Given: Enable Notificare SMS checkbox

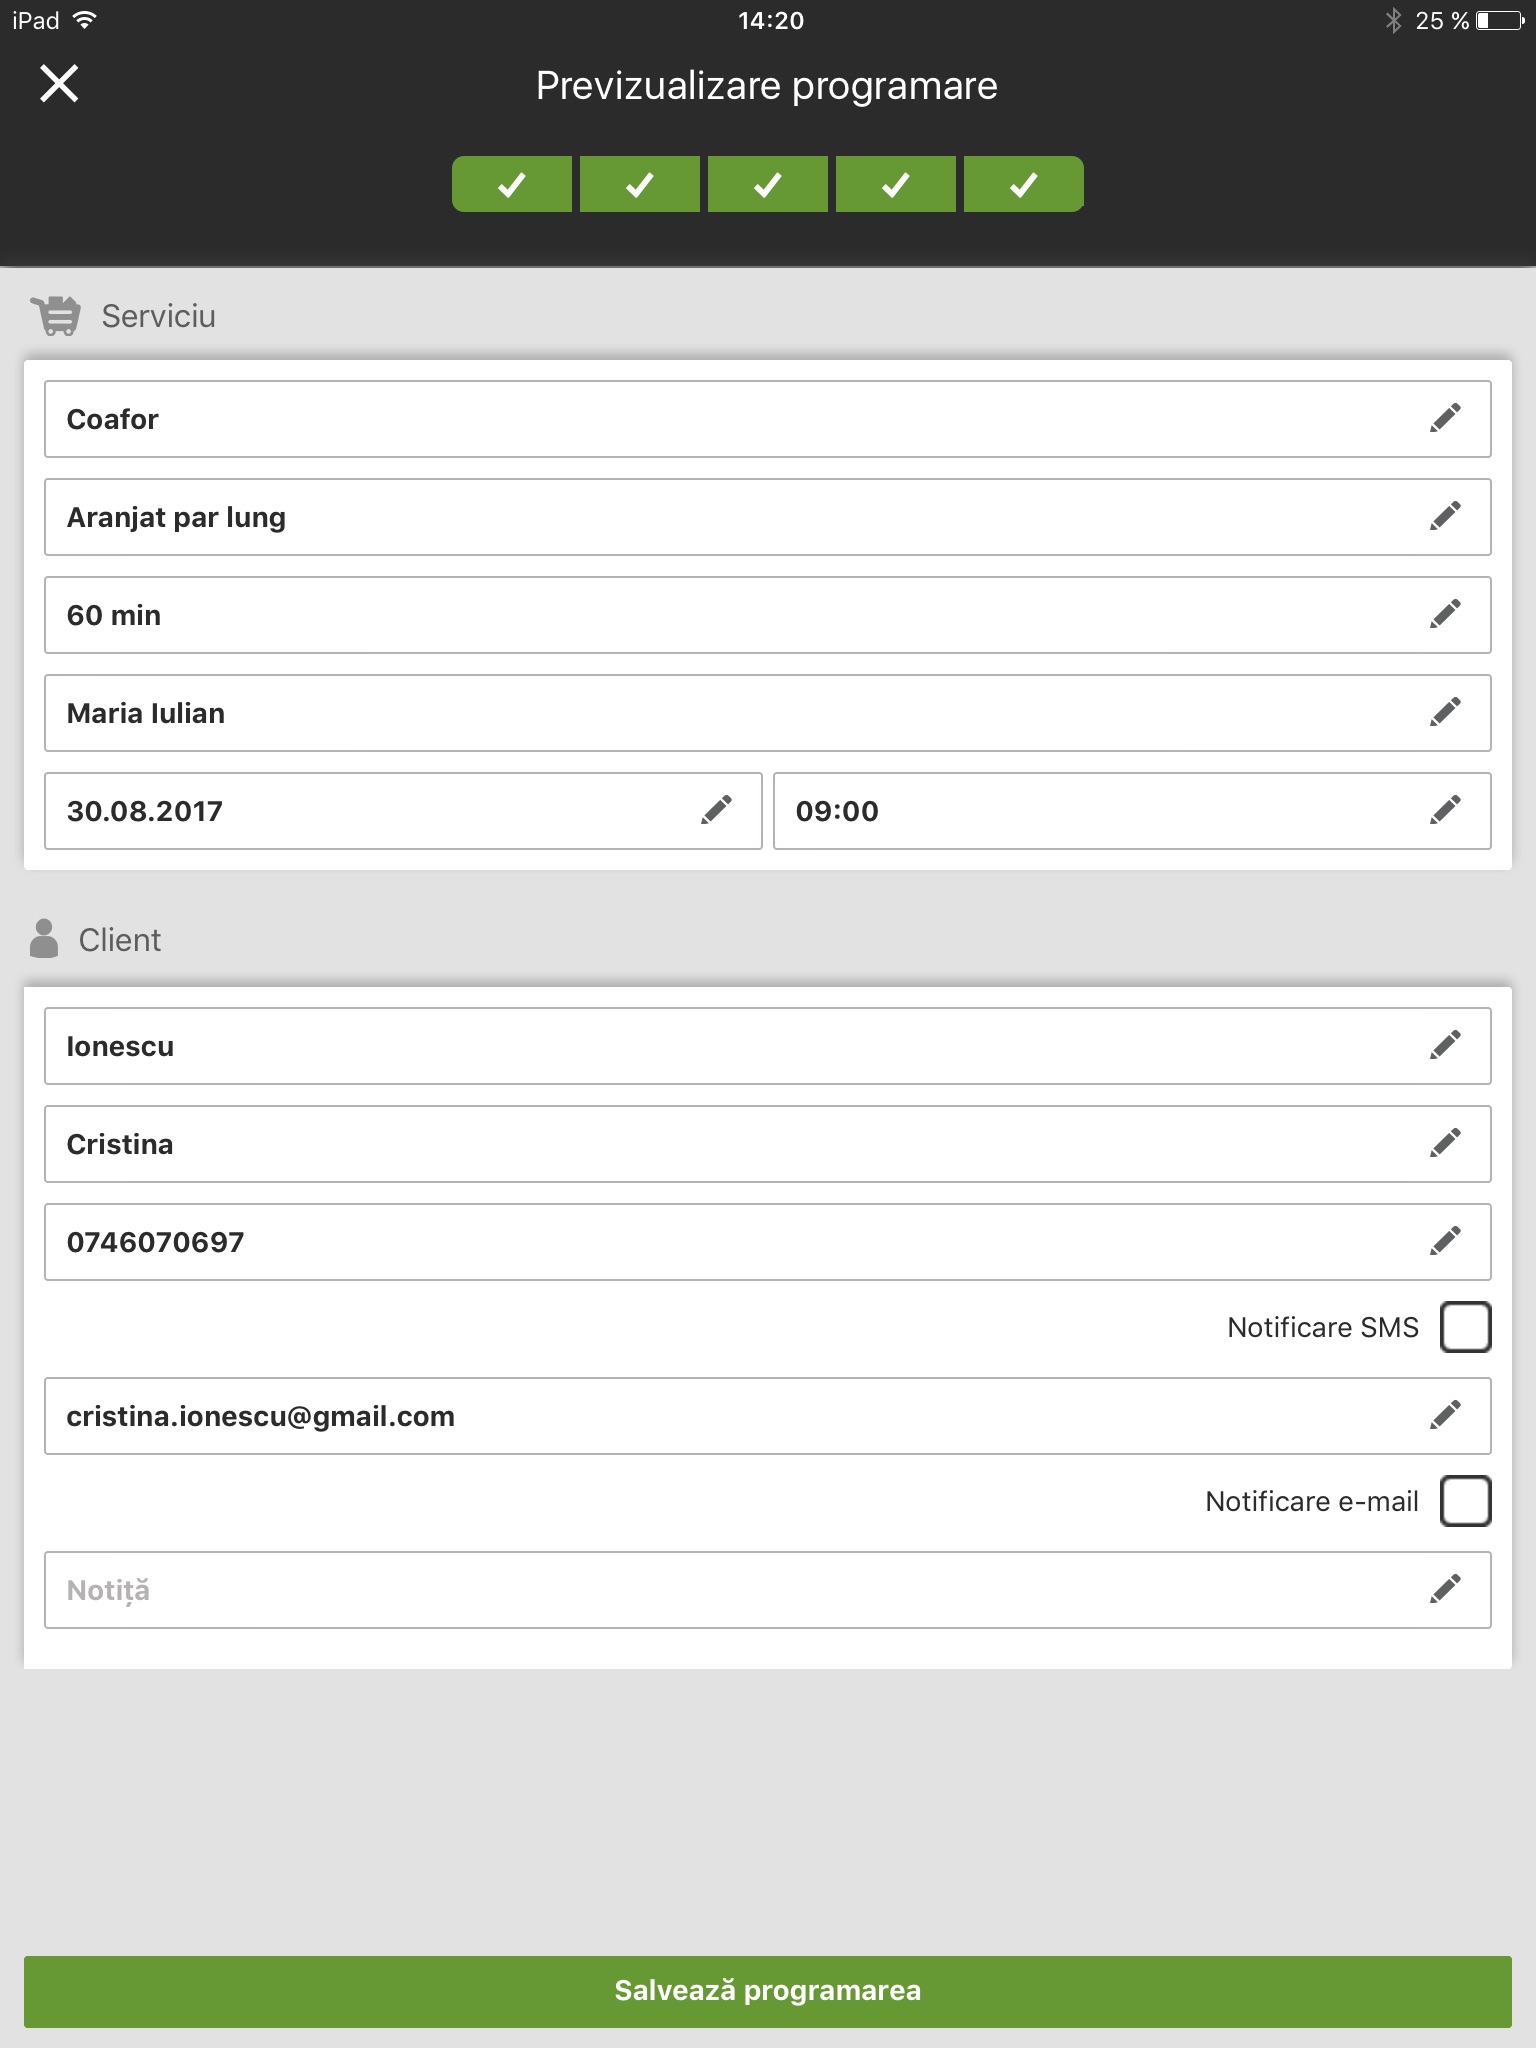Looking at the screenshot, I should (1466, 1327).
